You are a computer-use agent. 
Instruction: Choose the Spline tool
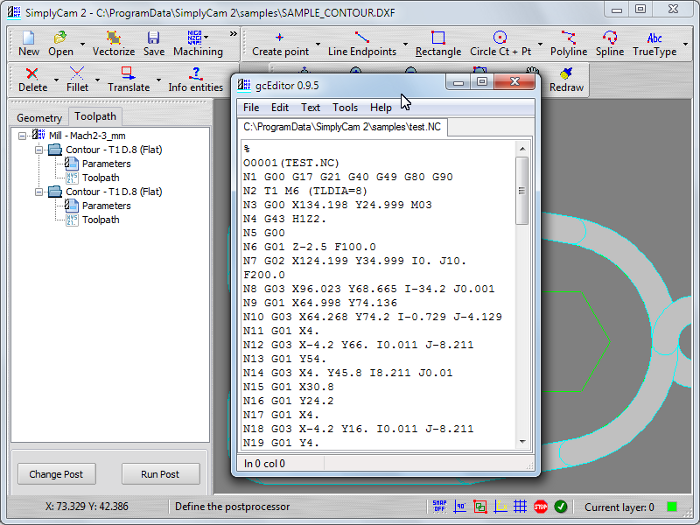(x=609, y=43)
